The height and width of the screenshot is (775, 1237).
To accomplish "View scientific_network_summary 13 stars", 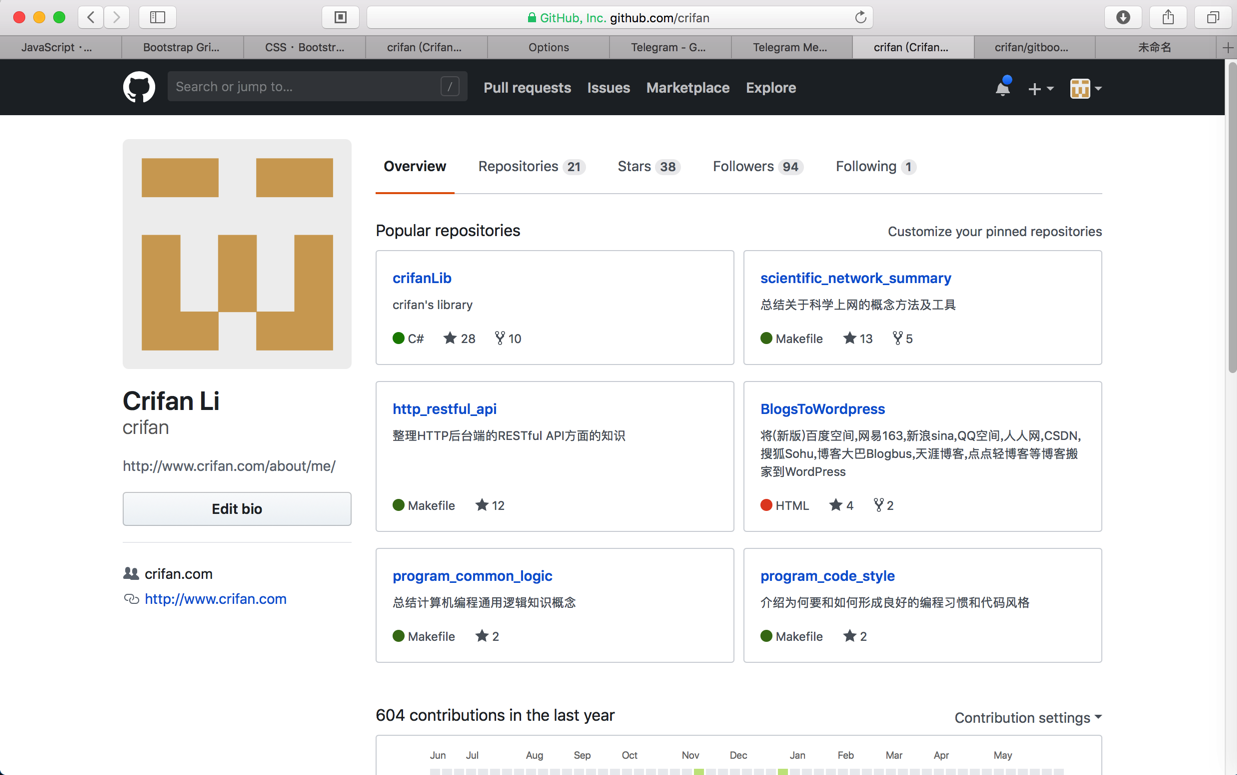I will [858, 339].
